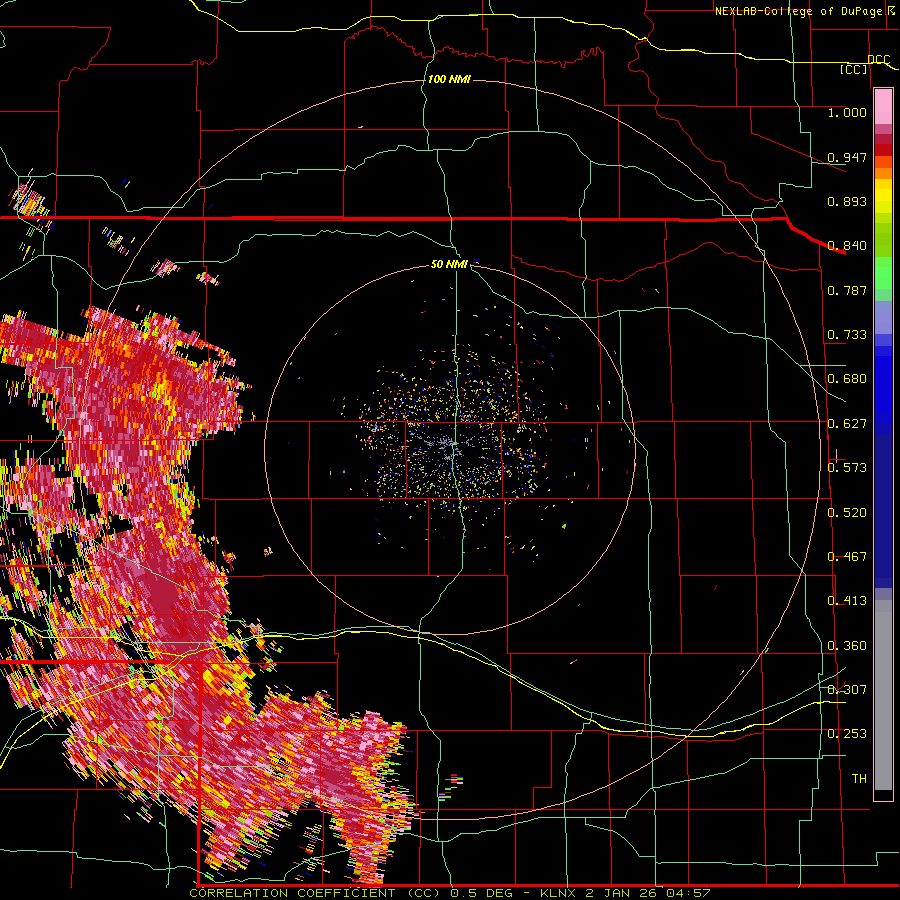Click the DCC label above the color scale
This screenshot has width=900, height=900.
coord(878,60)
